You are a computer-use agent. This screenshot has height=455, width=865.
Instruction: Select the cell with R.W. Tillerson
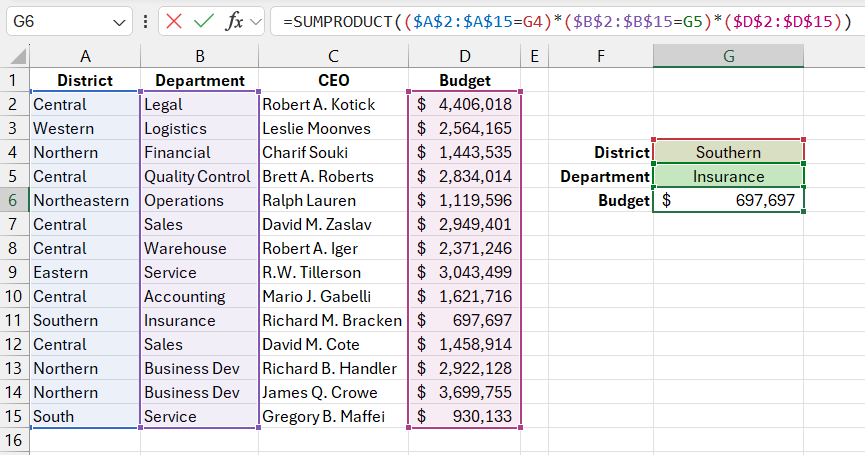pos(333,272)
